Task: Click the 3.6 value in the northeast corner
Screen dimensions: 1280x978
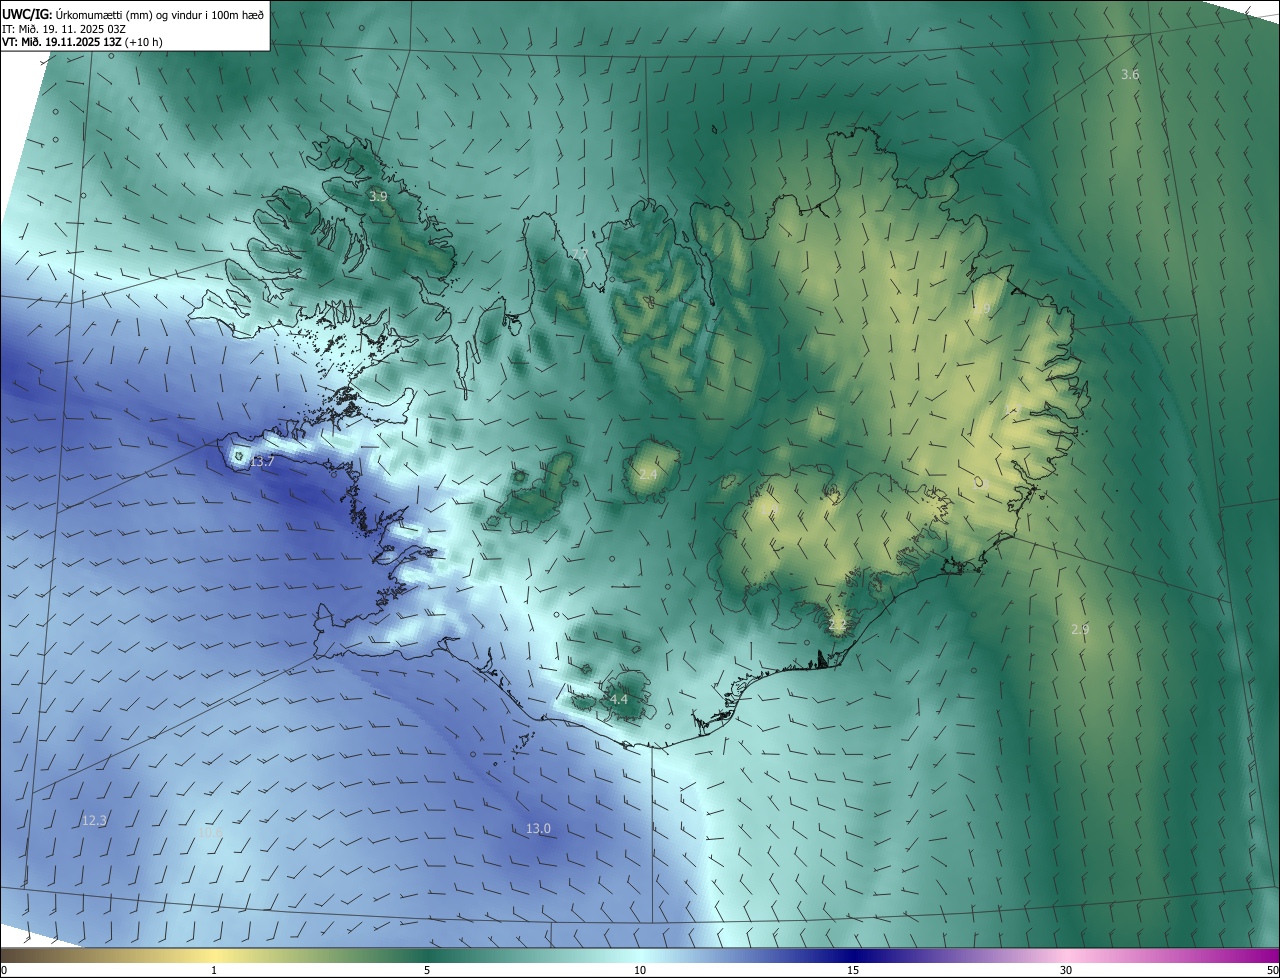Action: point(1130,75)
